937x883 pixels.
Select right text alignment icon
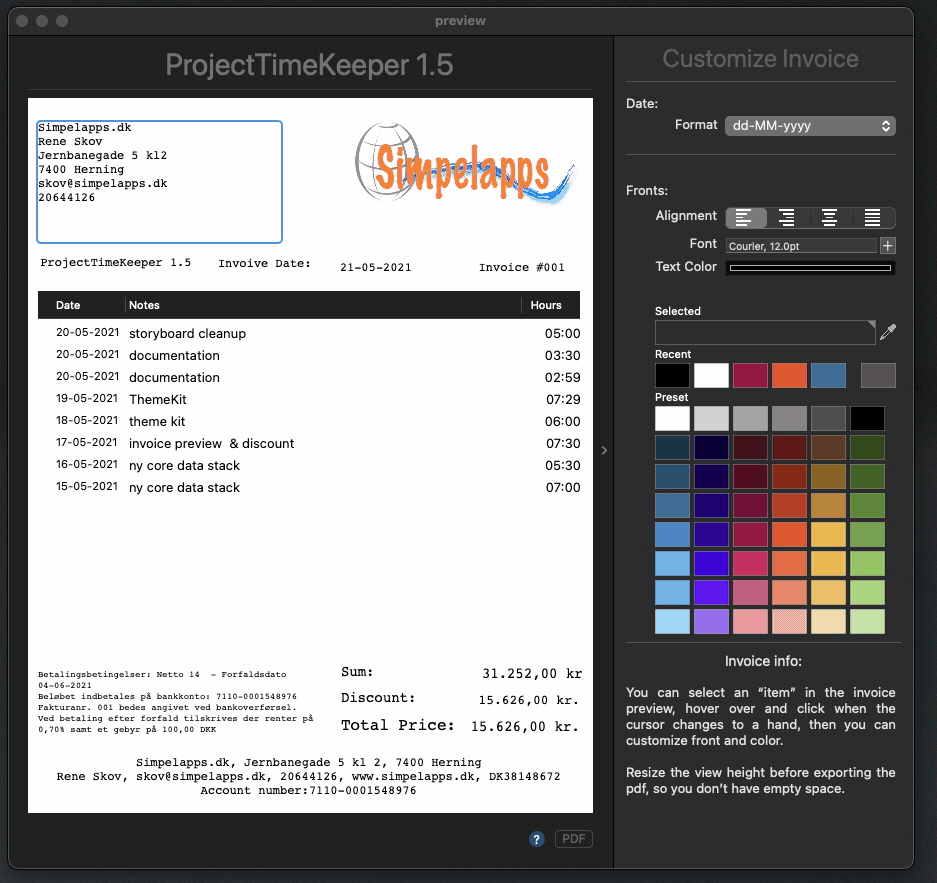point(788,217)
